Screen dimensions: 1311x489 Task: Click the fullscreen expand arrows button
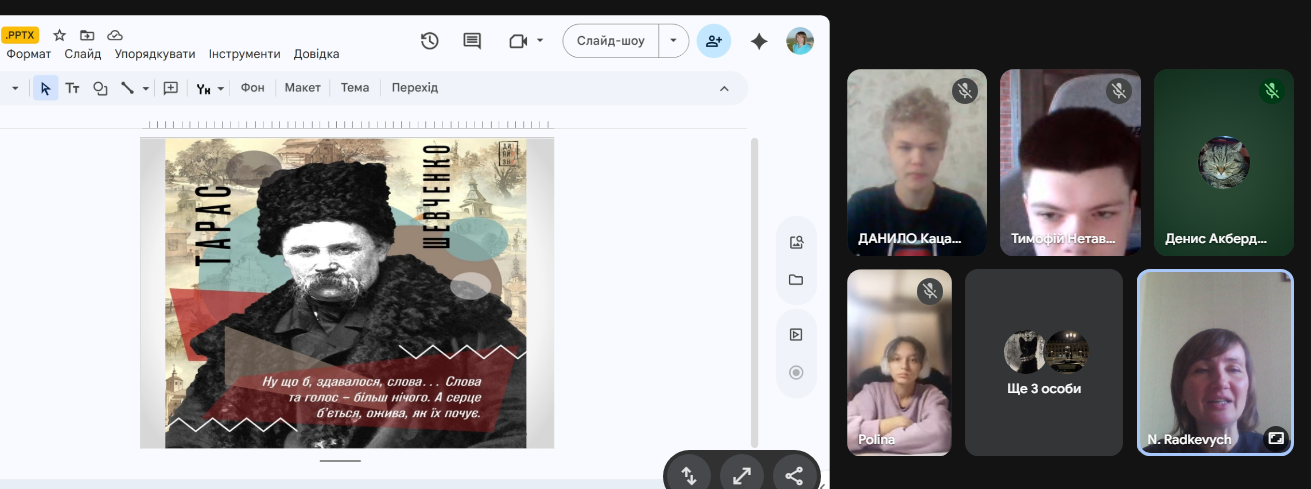[x=742, y=476]
